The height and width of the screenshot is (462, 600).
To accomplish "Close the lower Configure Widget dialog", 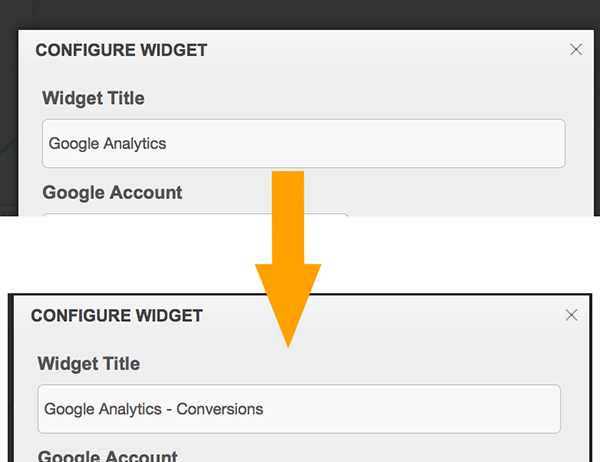I will [571, 315].
